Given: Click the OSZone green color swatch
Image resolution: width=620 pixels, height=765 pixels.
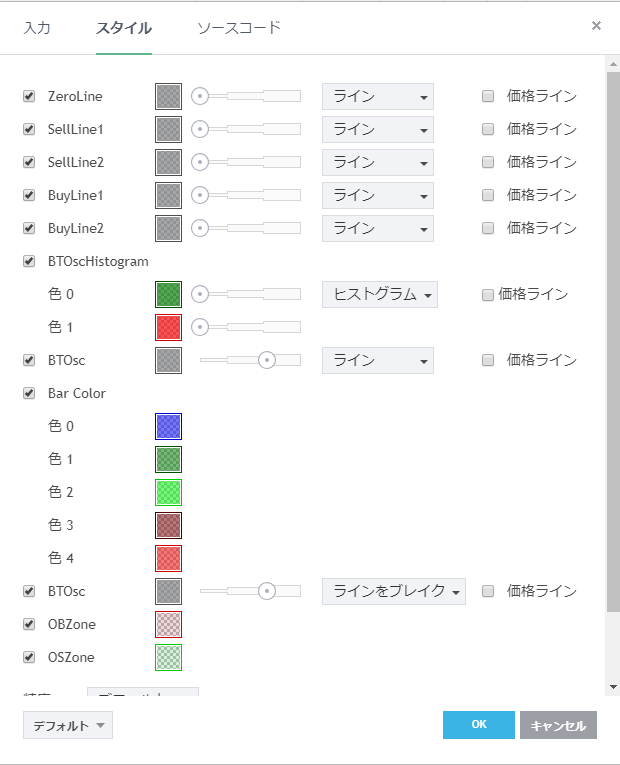Looking at the screenshot, I should coord(168,657).
